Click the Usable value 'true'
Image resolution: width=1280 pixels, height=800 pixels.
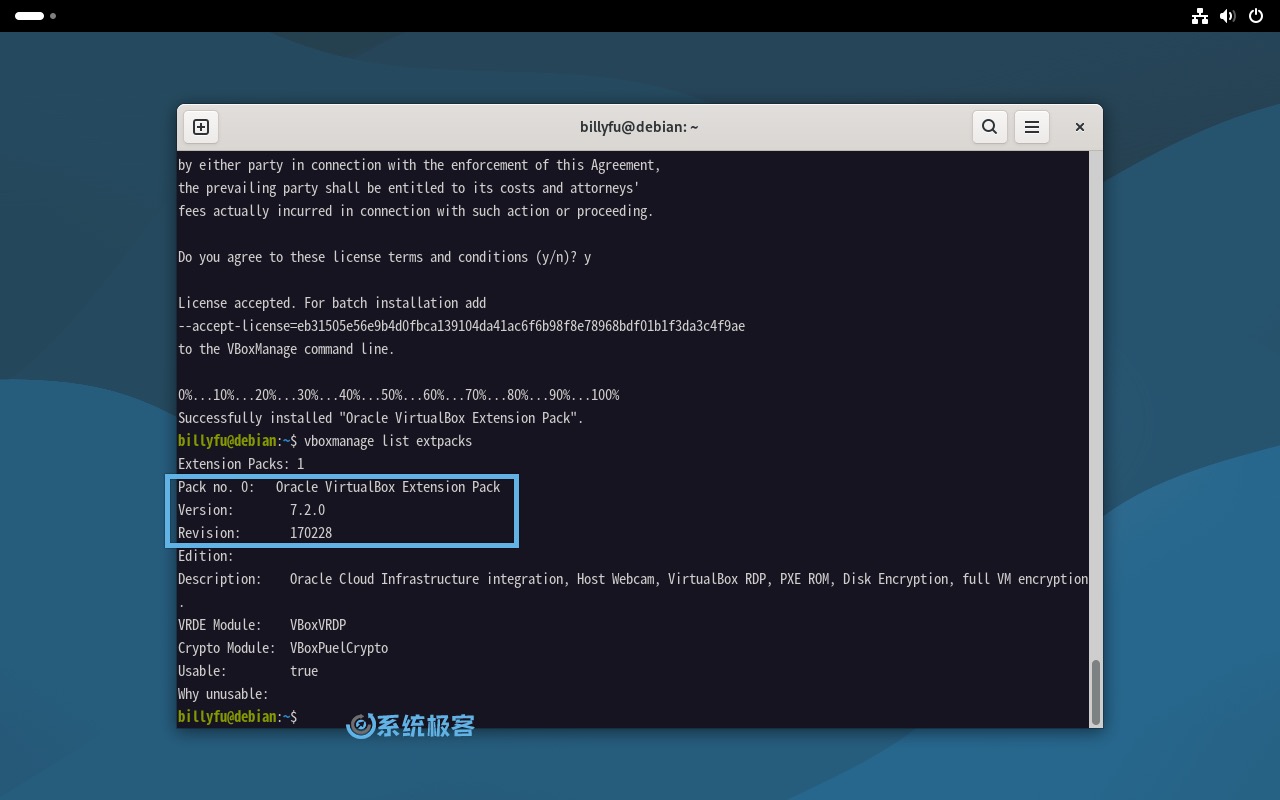pos(304,671)
